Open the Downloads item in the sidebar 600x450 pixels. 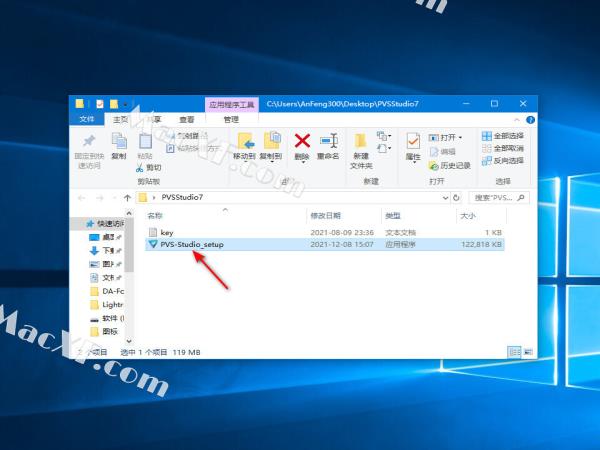(x=105, y=251)
